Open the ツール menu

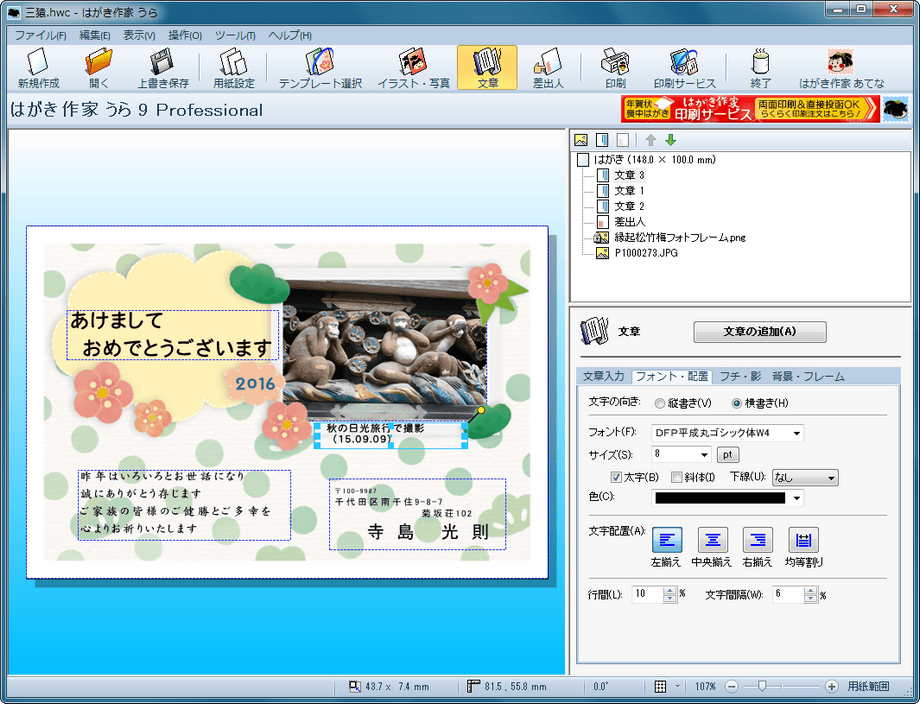235,35
